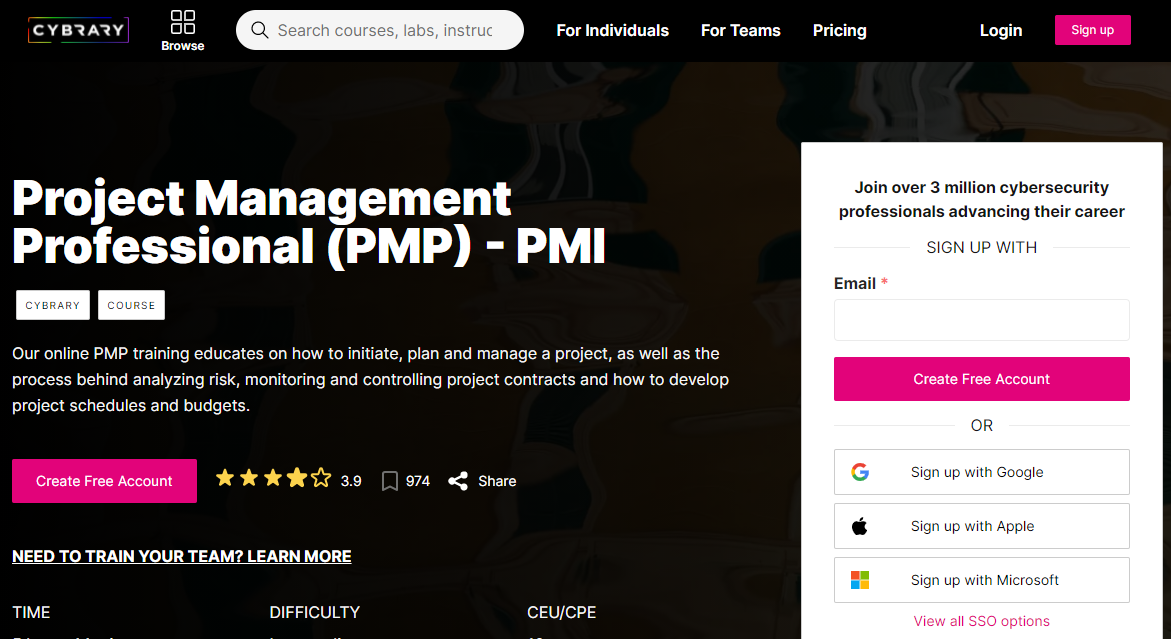
Task: Go to the Pricing page
Action: [x=839, y=30]
